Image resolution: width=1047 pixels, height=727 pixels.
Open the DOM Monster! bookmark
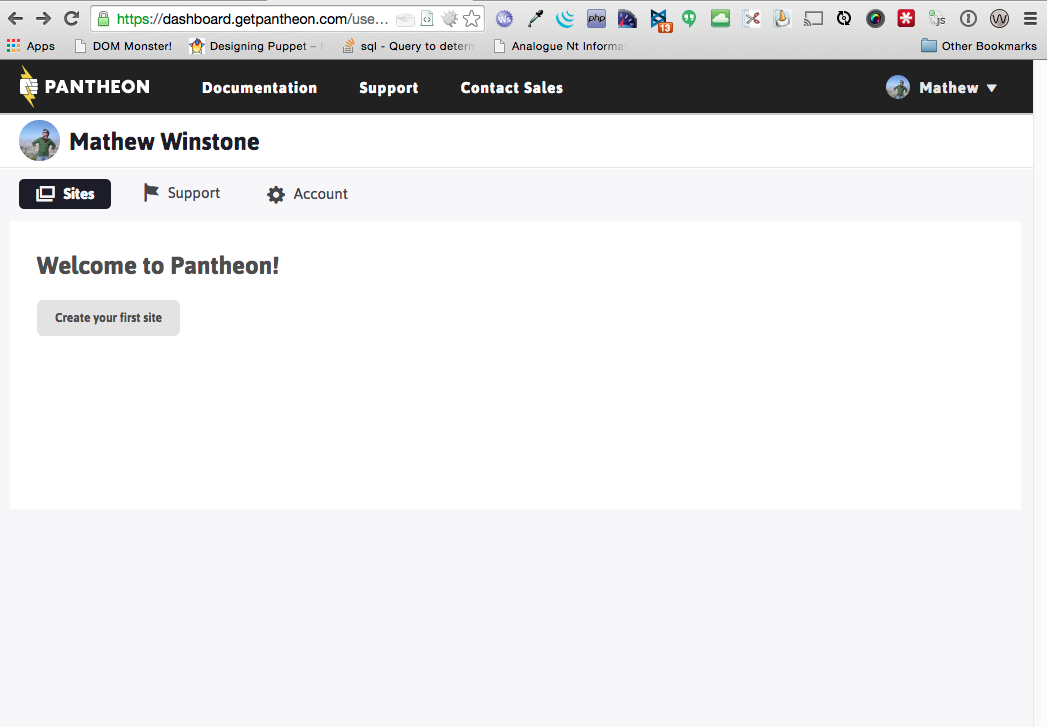tap(124, 46)
